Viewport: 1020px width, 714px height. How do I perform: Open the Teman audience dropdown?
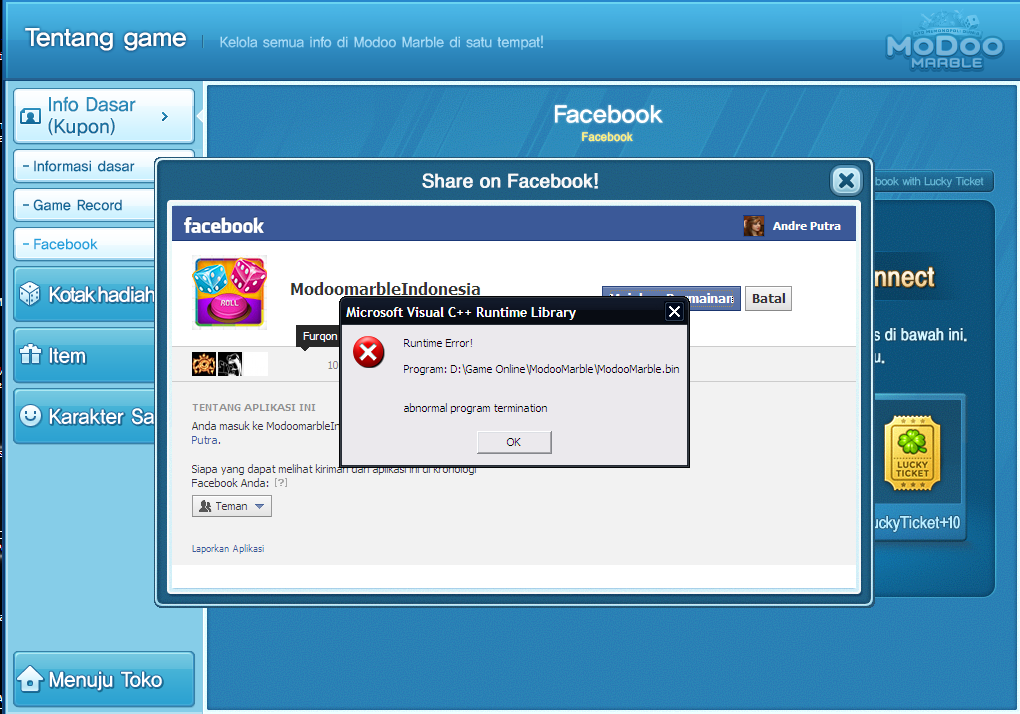232,506
